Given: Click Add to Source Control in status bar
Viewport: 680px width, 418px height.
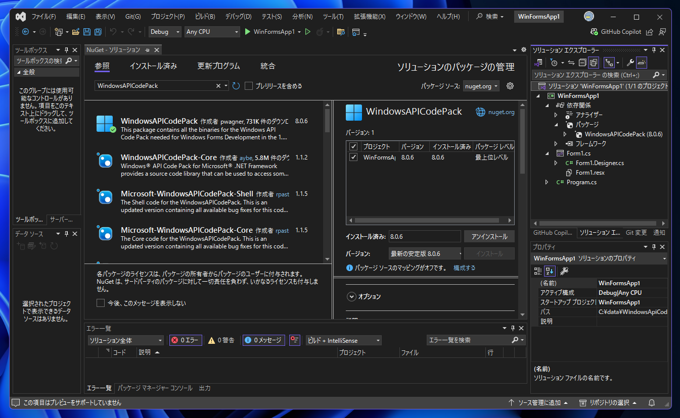Looking at the screenshot, I should [538, 403].
